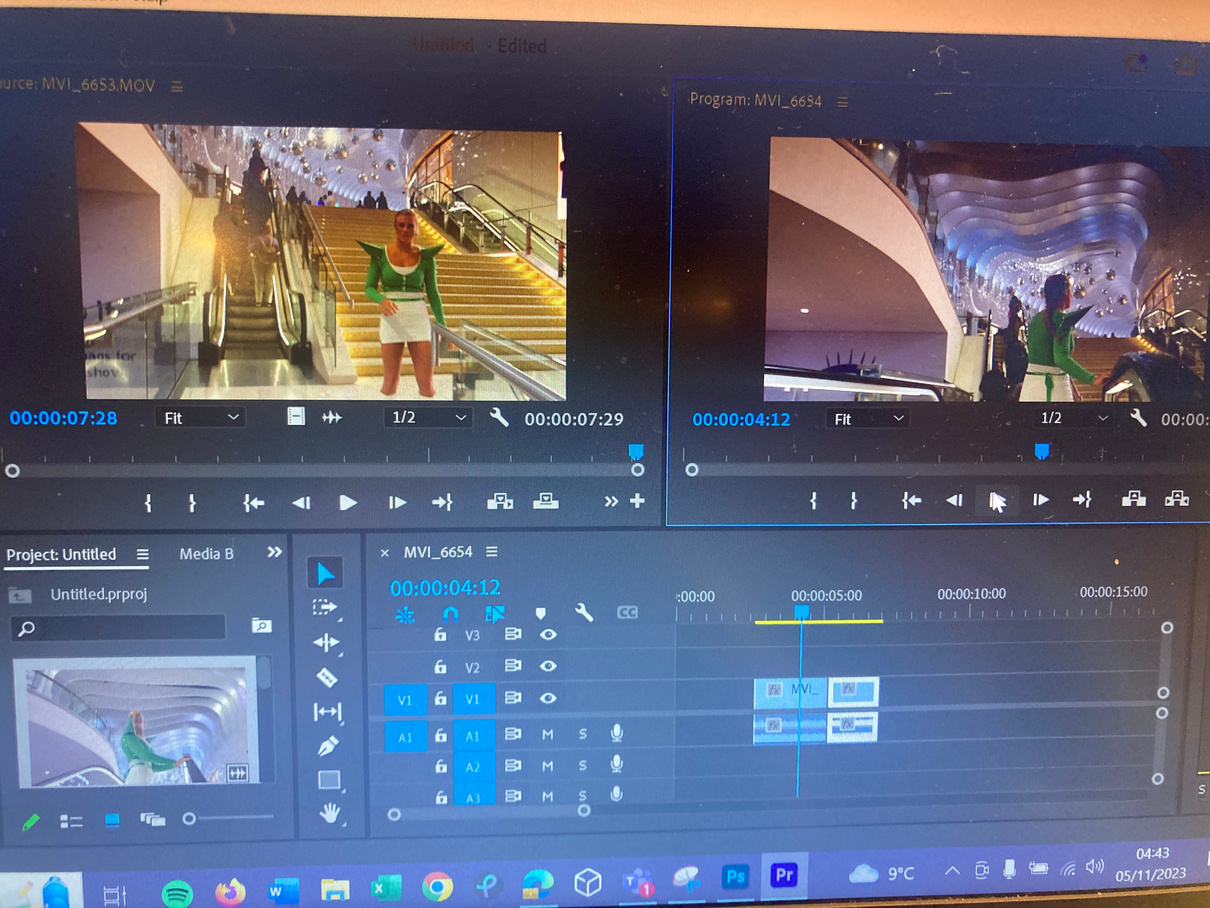Choose the Track Select Forward tool

pyautogui.click(x=325, y=607)
